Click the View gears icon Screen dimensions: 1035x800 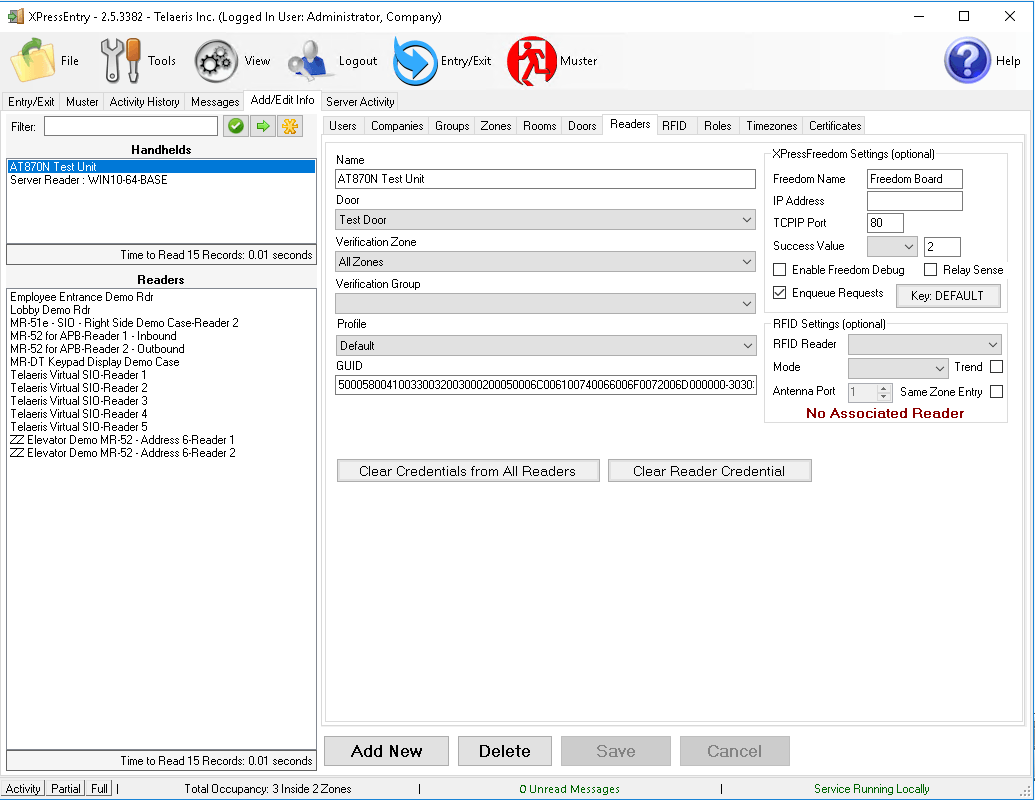point(216,61)
